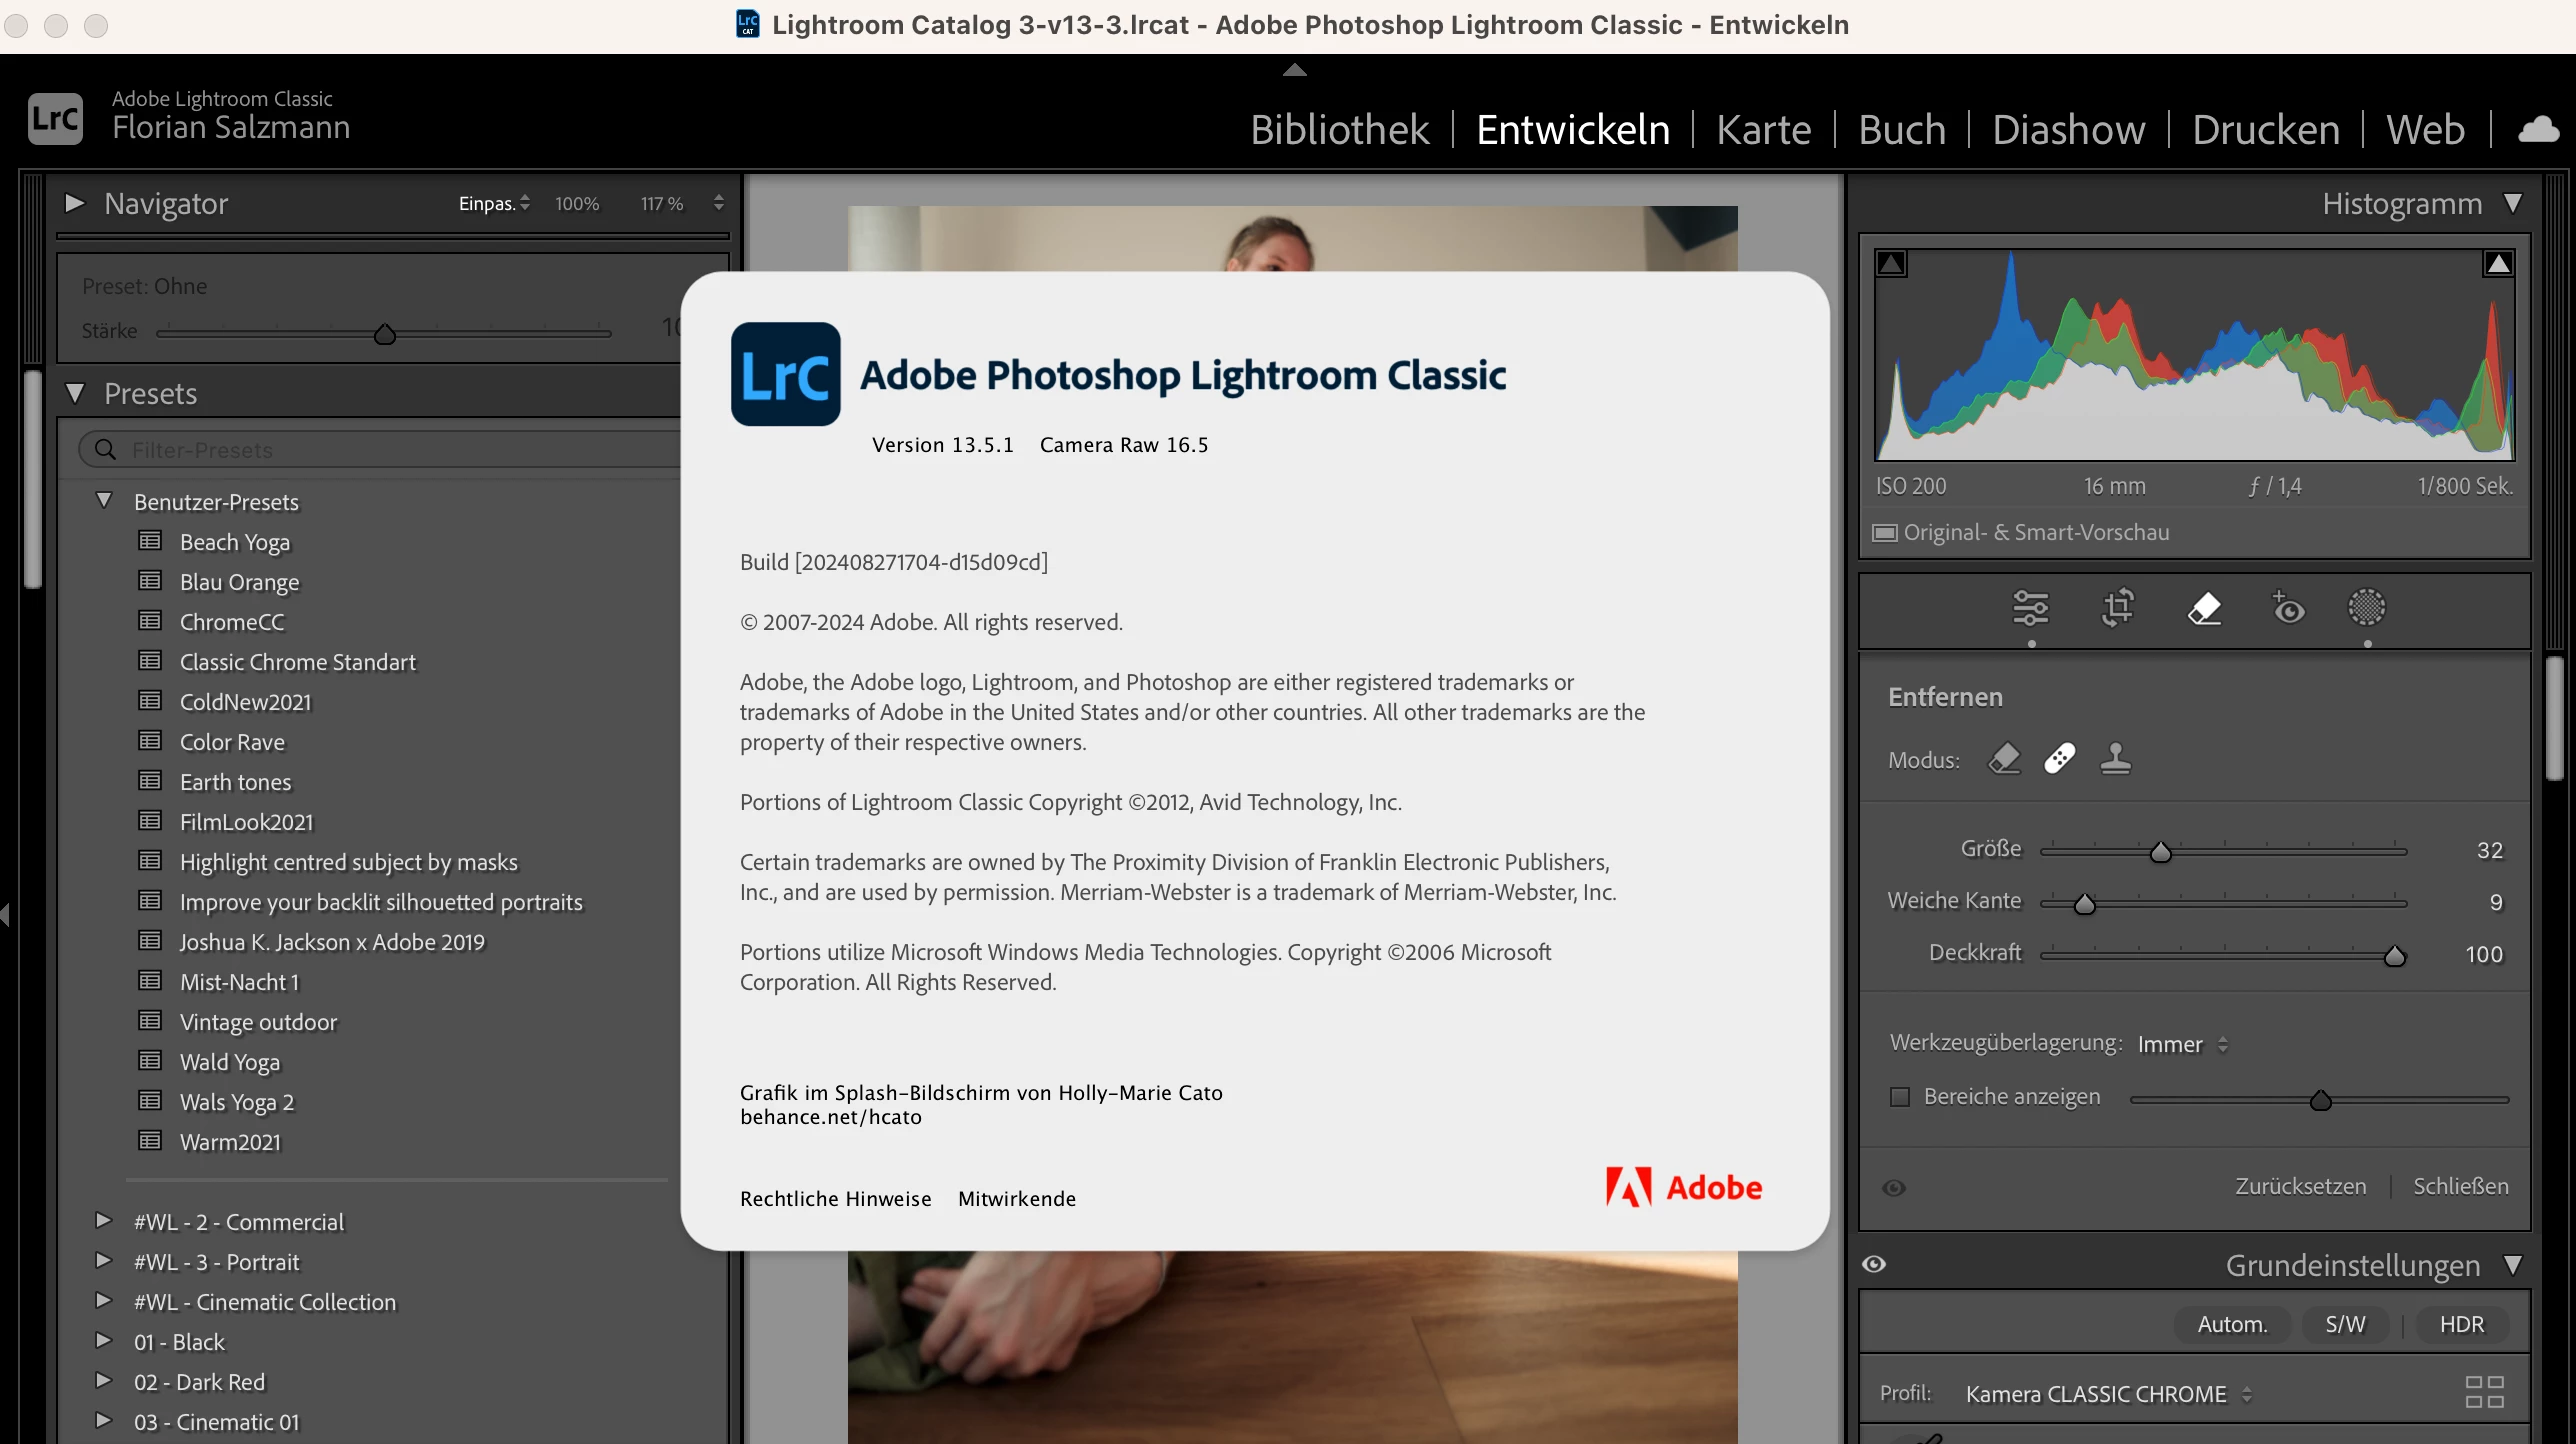Open the Rechtliche Hinweise link
The image size is (2576, 1444).
click(x=835, y=1198)
